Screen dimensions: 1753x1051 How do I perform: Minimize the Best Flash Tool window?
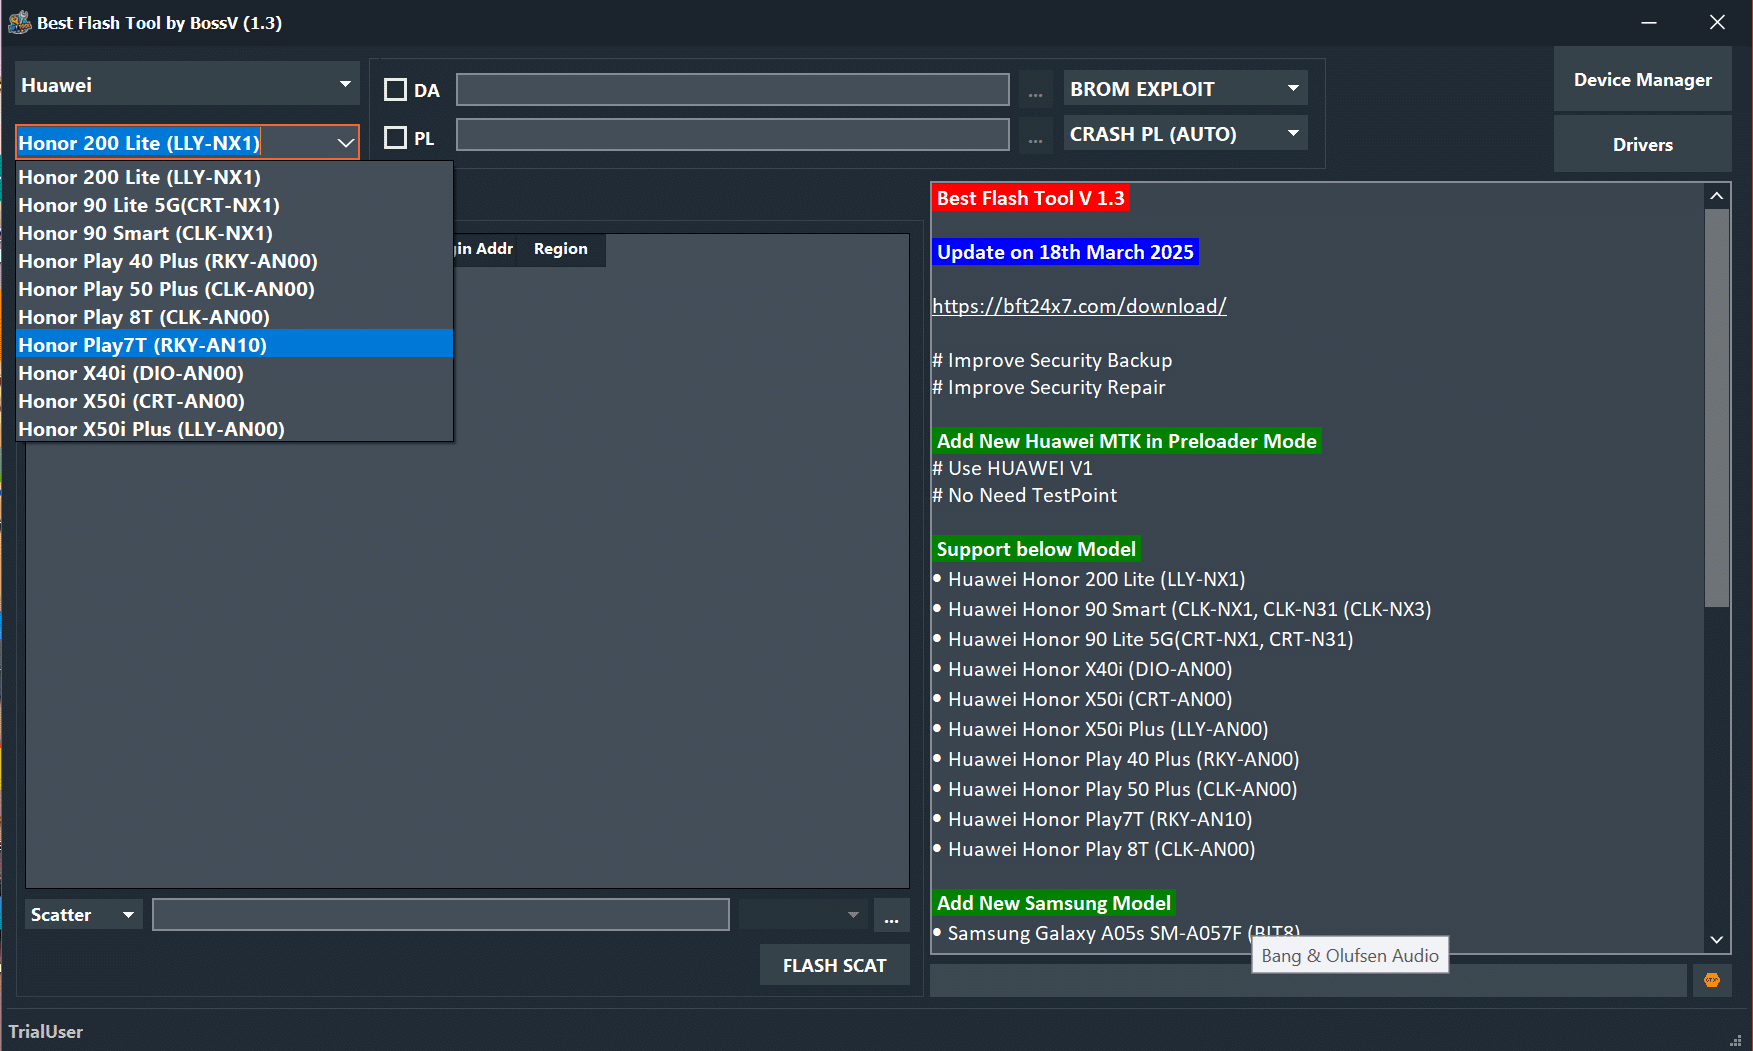point(1649,22)
